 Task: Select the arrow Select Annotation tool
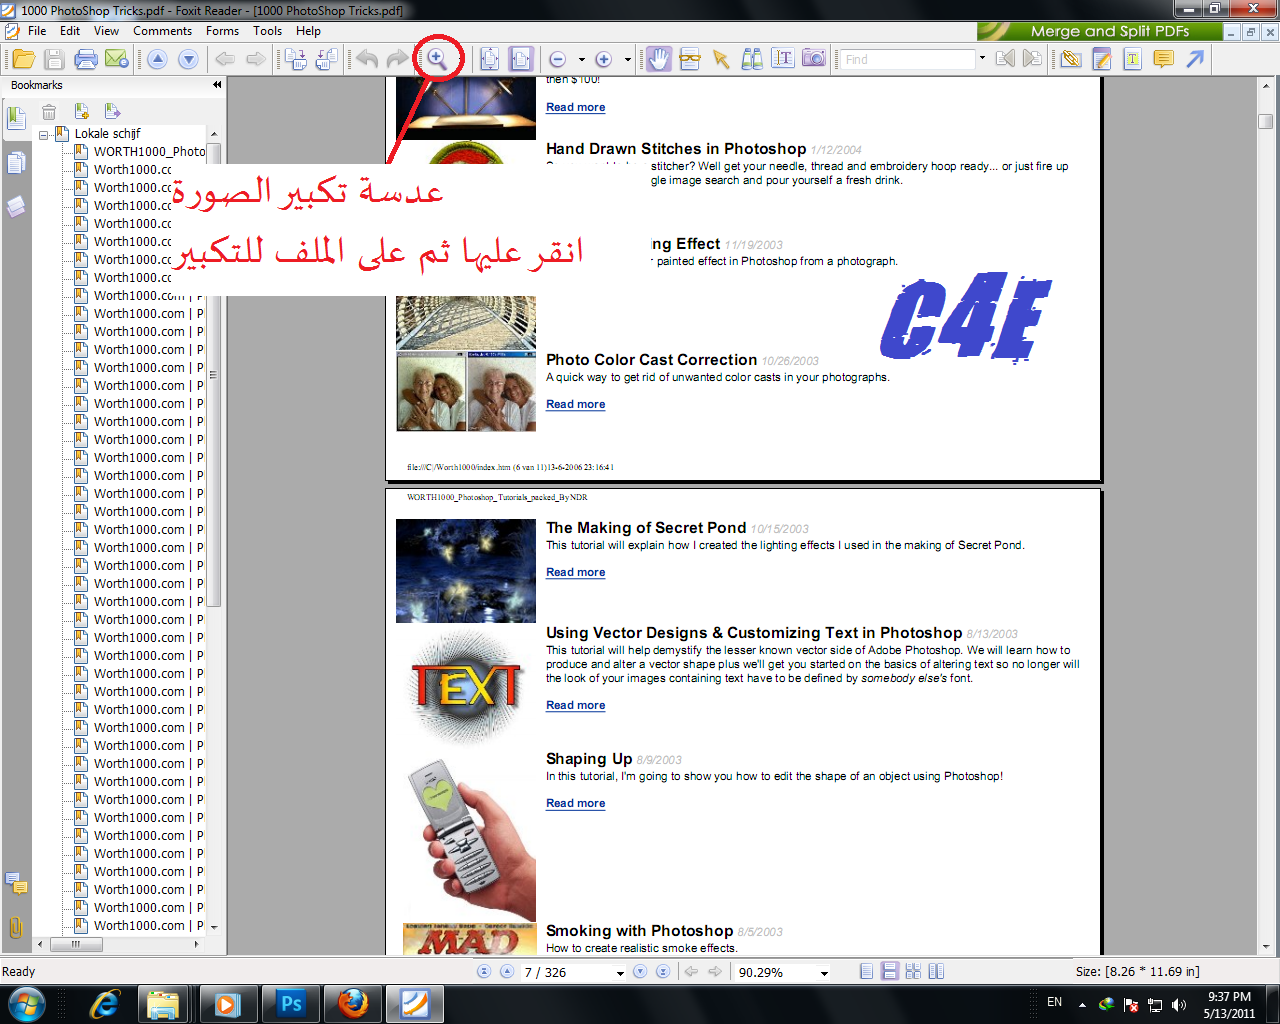721,60
